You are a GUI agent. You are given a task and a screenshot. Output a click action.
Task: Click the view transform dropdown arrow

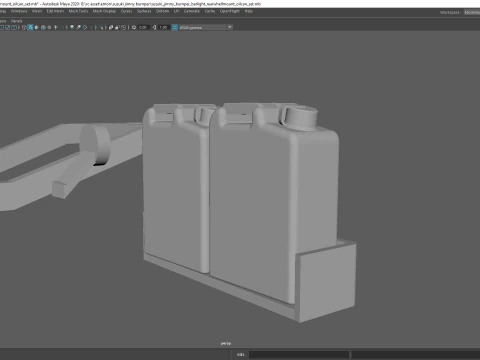tap(230, 27)
